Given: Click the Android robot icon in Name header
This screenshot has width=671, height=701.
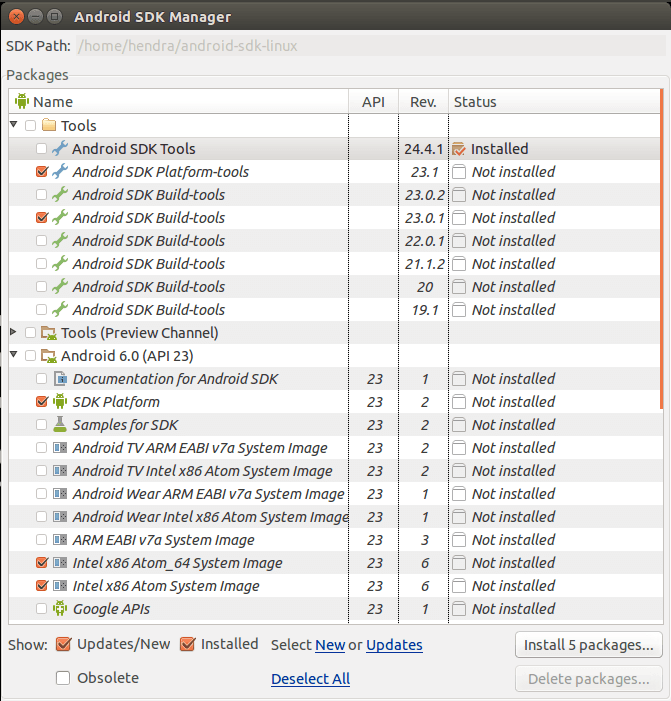Looking at the screenshot, I should coord(21,101).
